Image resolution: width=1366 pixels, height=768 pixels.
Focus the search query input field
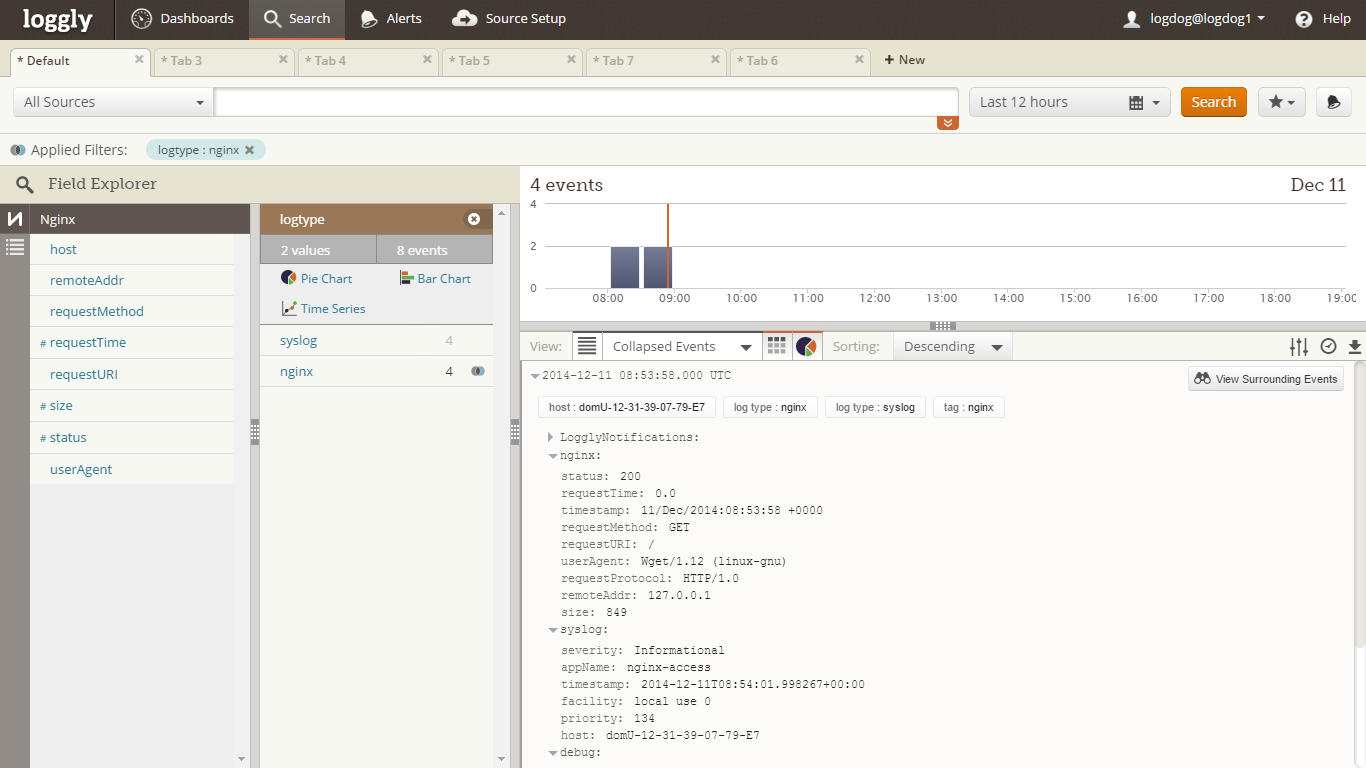(587, 102)
